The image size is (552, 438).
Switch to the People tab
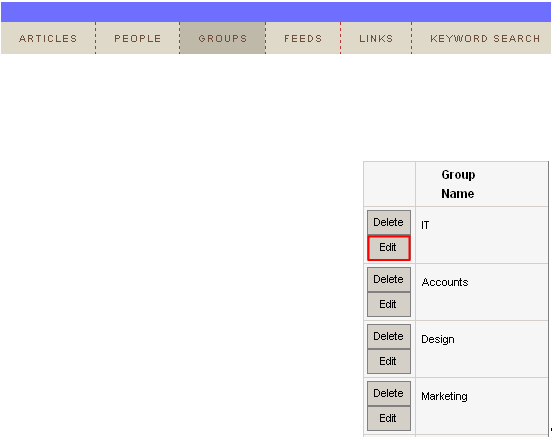pos(138,38)
